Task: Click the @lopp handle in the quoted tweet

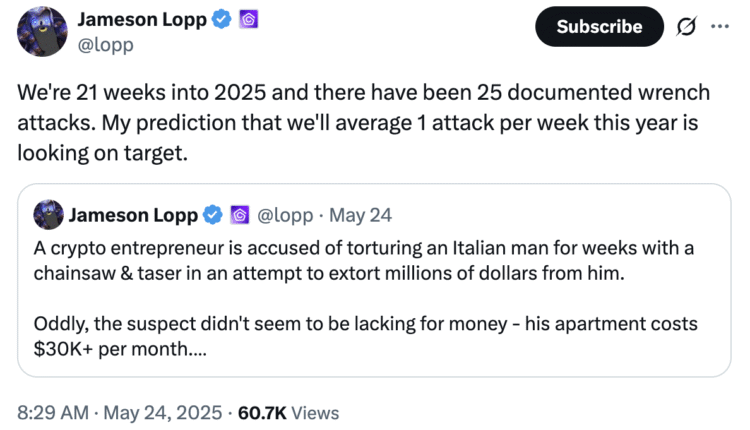Action: [285, 214]
